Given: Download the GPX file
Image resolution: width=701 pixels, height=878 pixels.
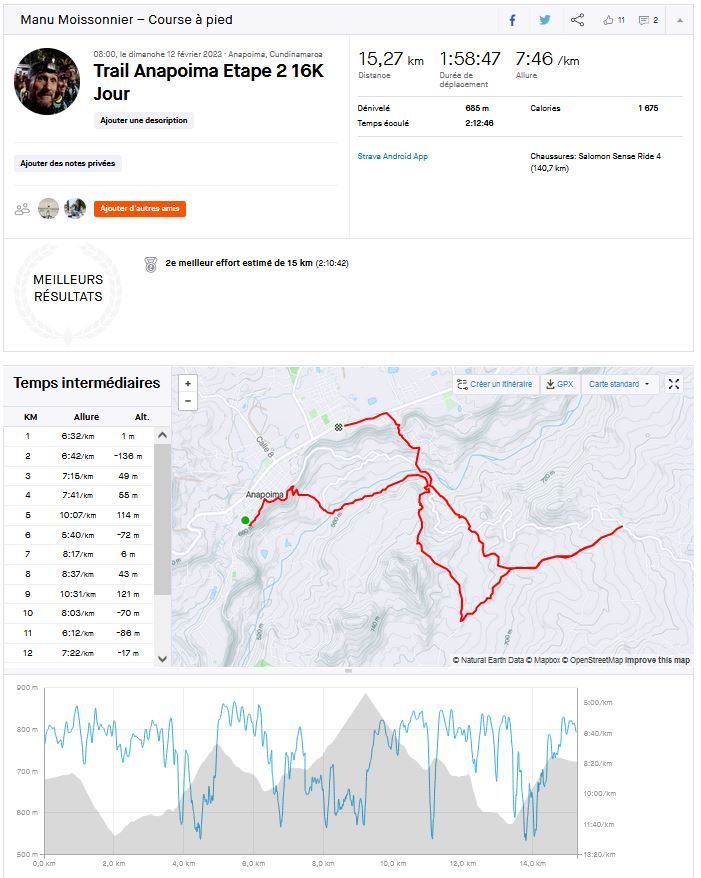Looking at the screenshot, I should pos(559,384).
